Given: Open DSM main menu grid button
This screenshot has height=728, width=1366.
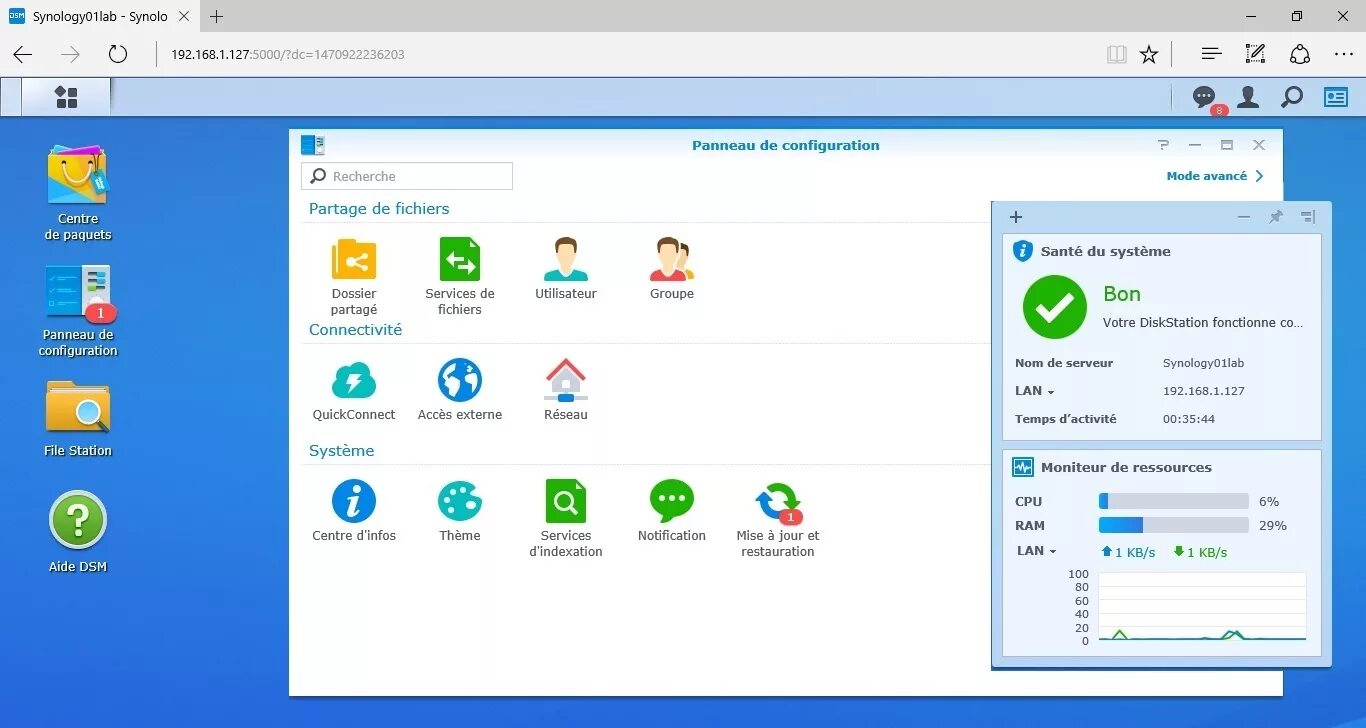Looking at the screenshot, I should [x=66, y=97].
